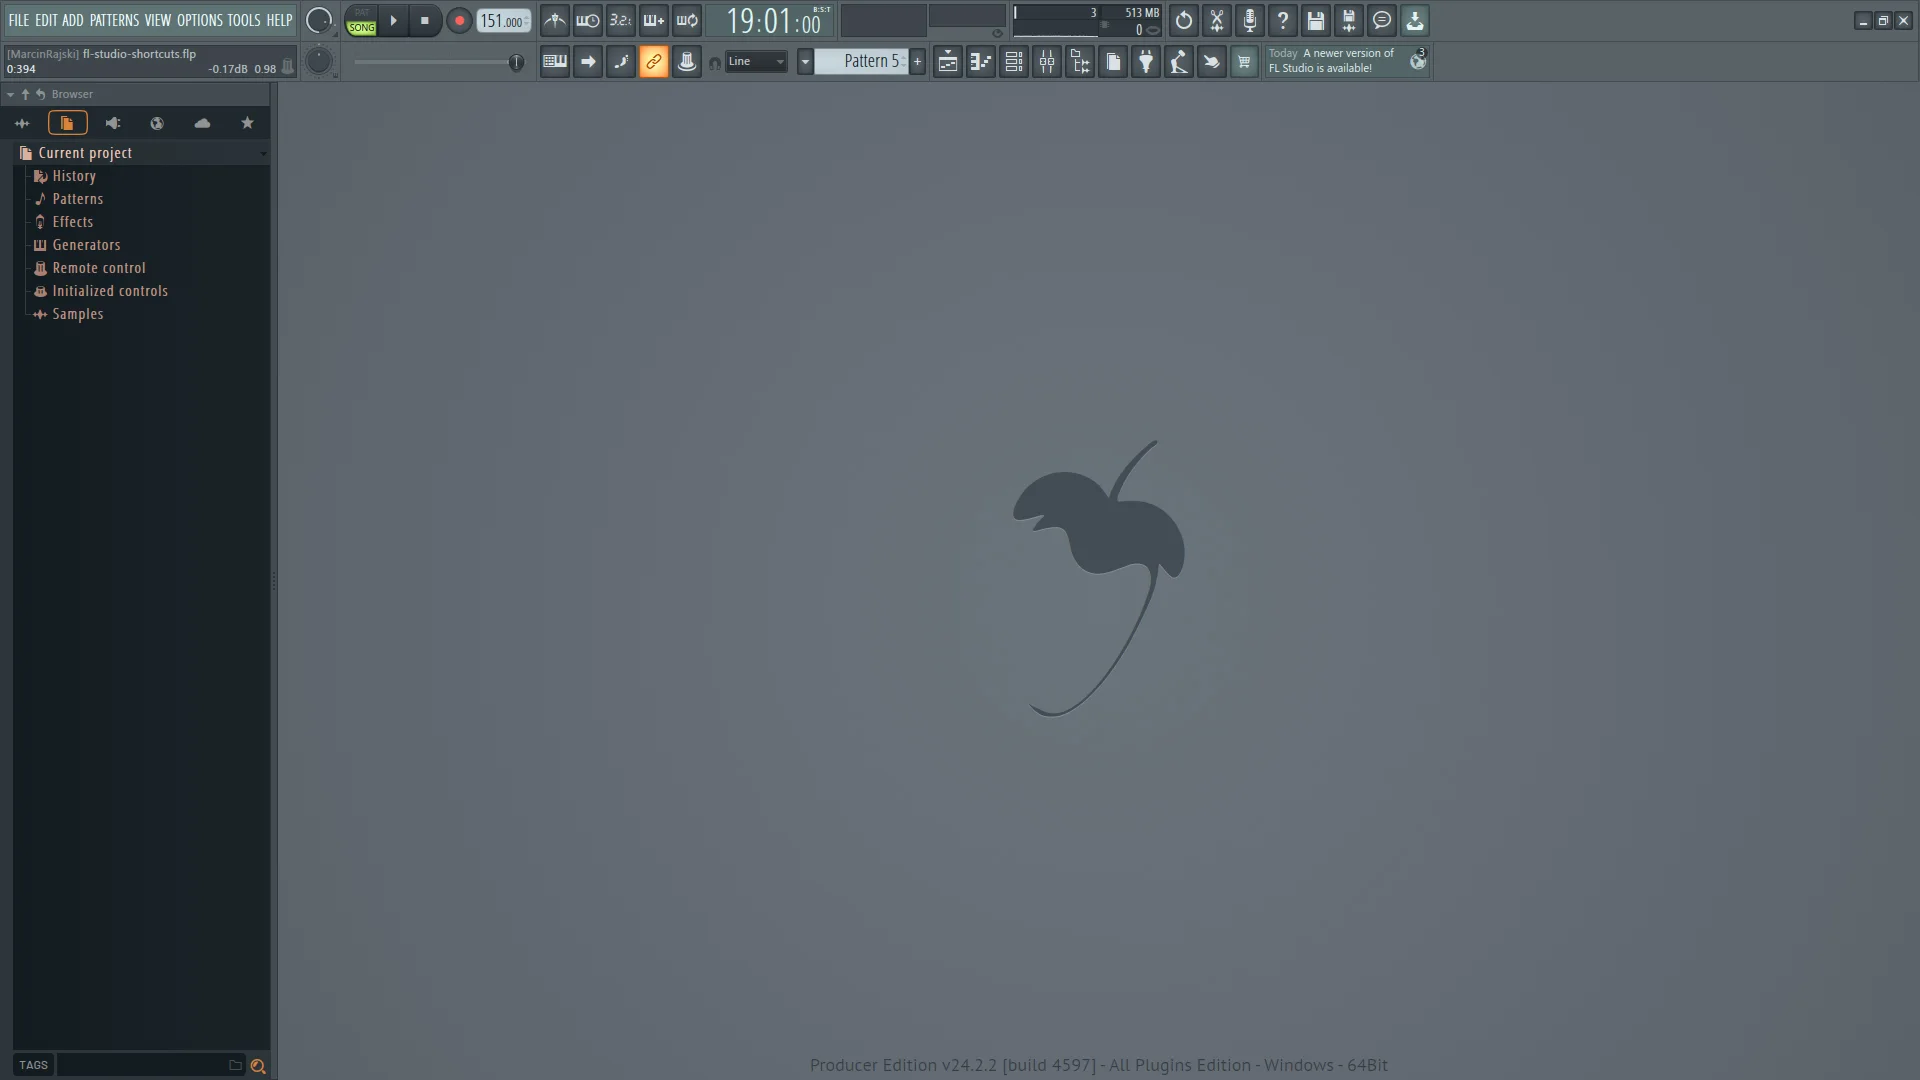Screen dimensions: 1920x1080
Task: Open the plugin picker
Action: click(1146, 61)
